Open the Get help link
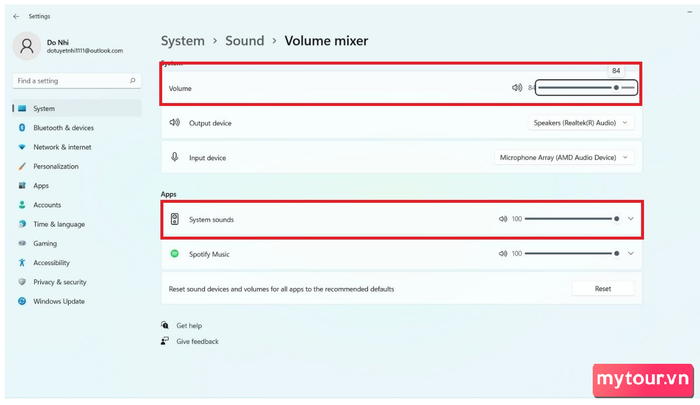This screenshot has height=405, width=700. pyautogui.click(x=189, y=326)
